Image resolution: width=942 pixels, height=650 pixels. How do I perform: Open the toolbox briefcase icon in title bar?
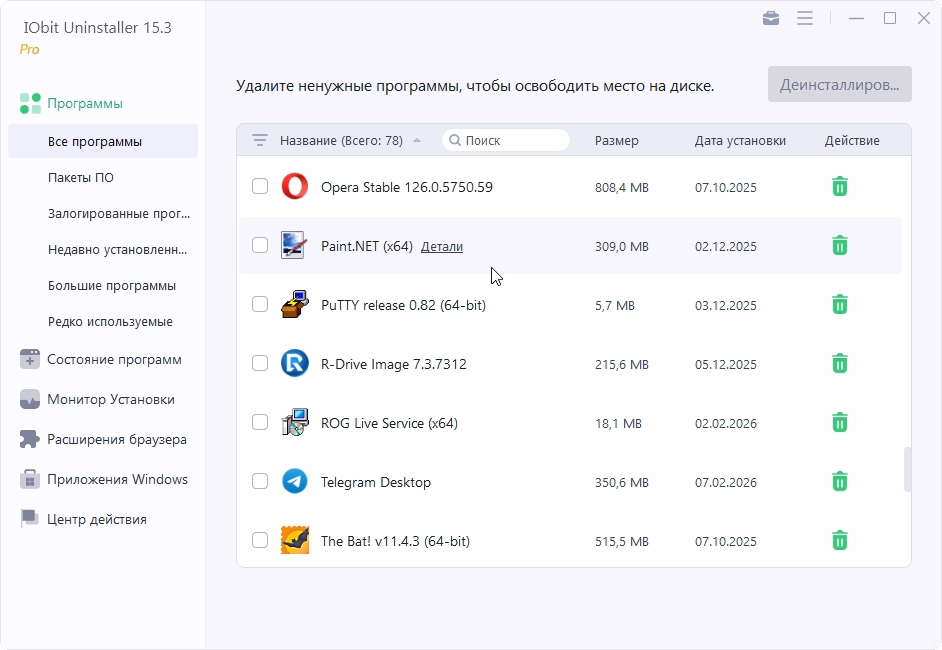[x=770, y=19]
